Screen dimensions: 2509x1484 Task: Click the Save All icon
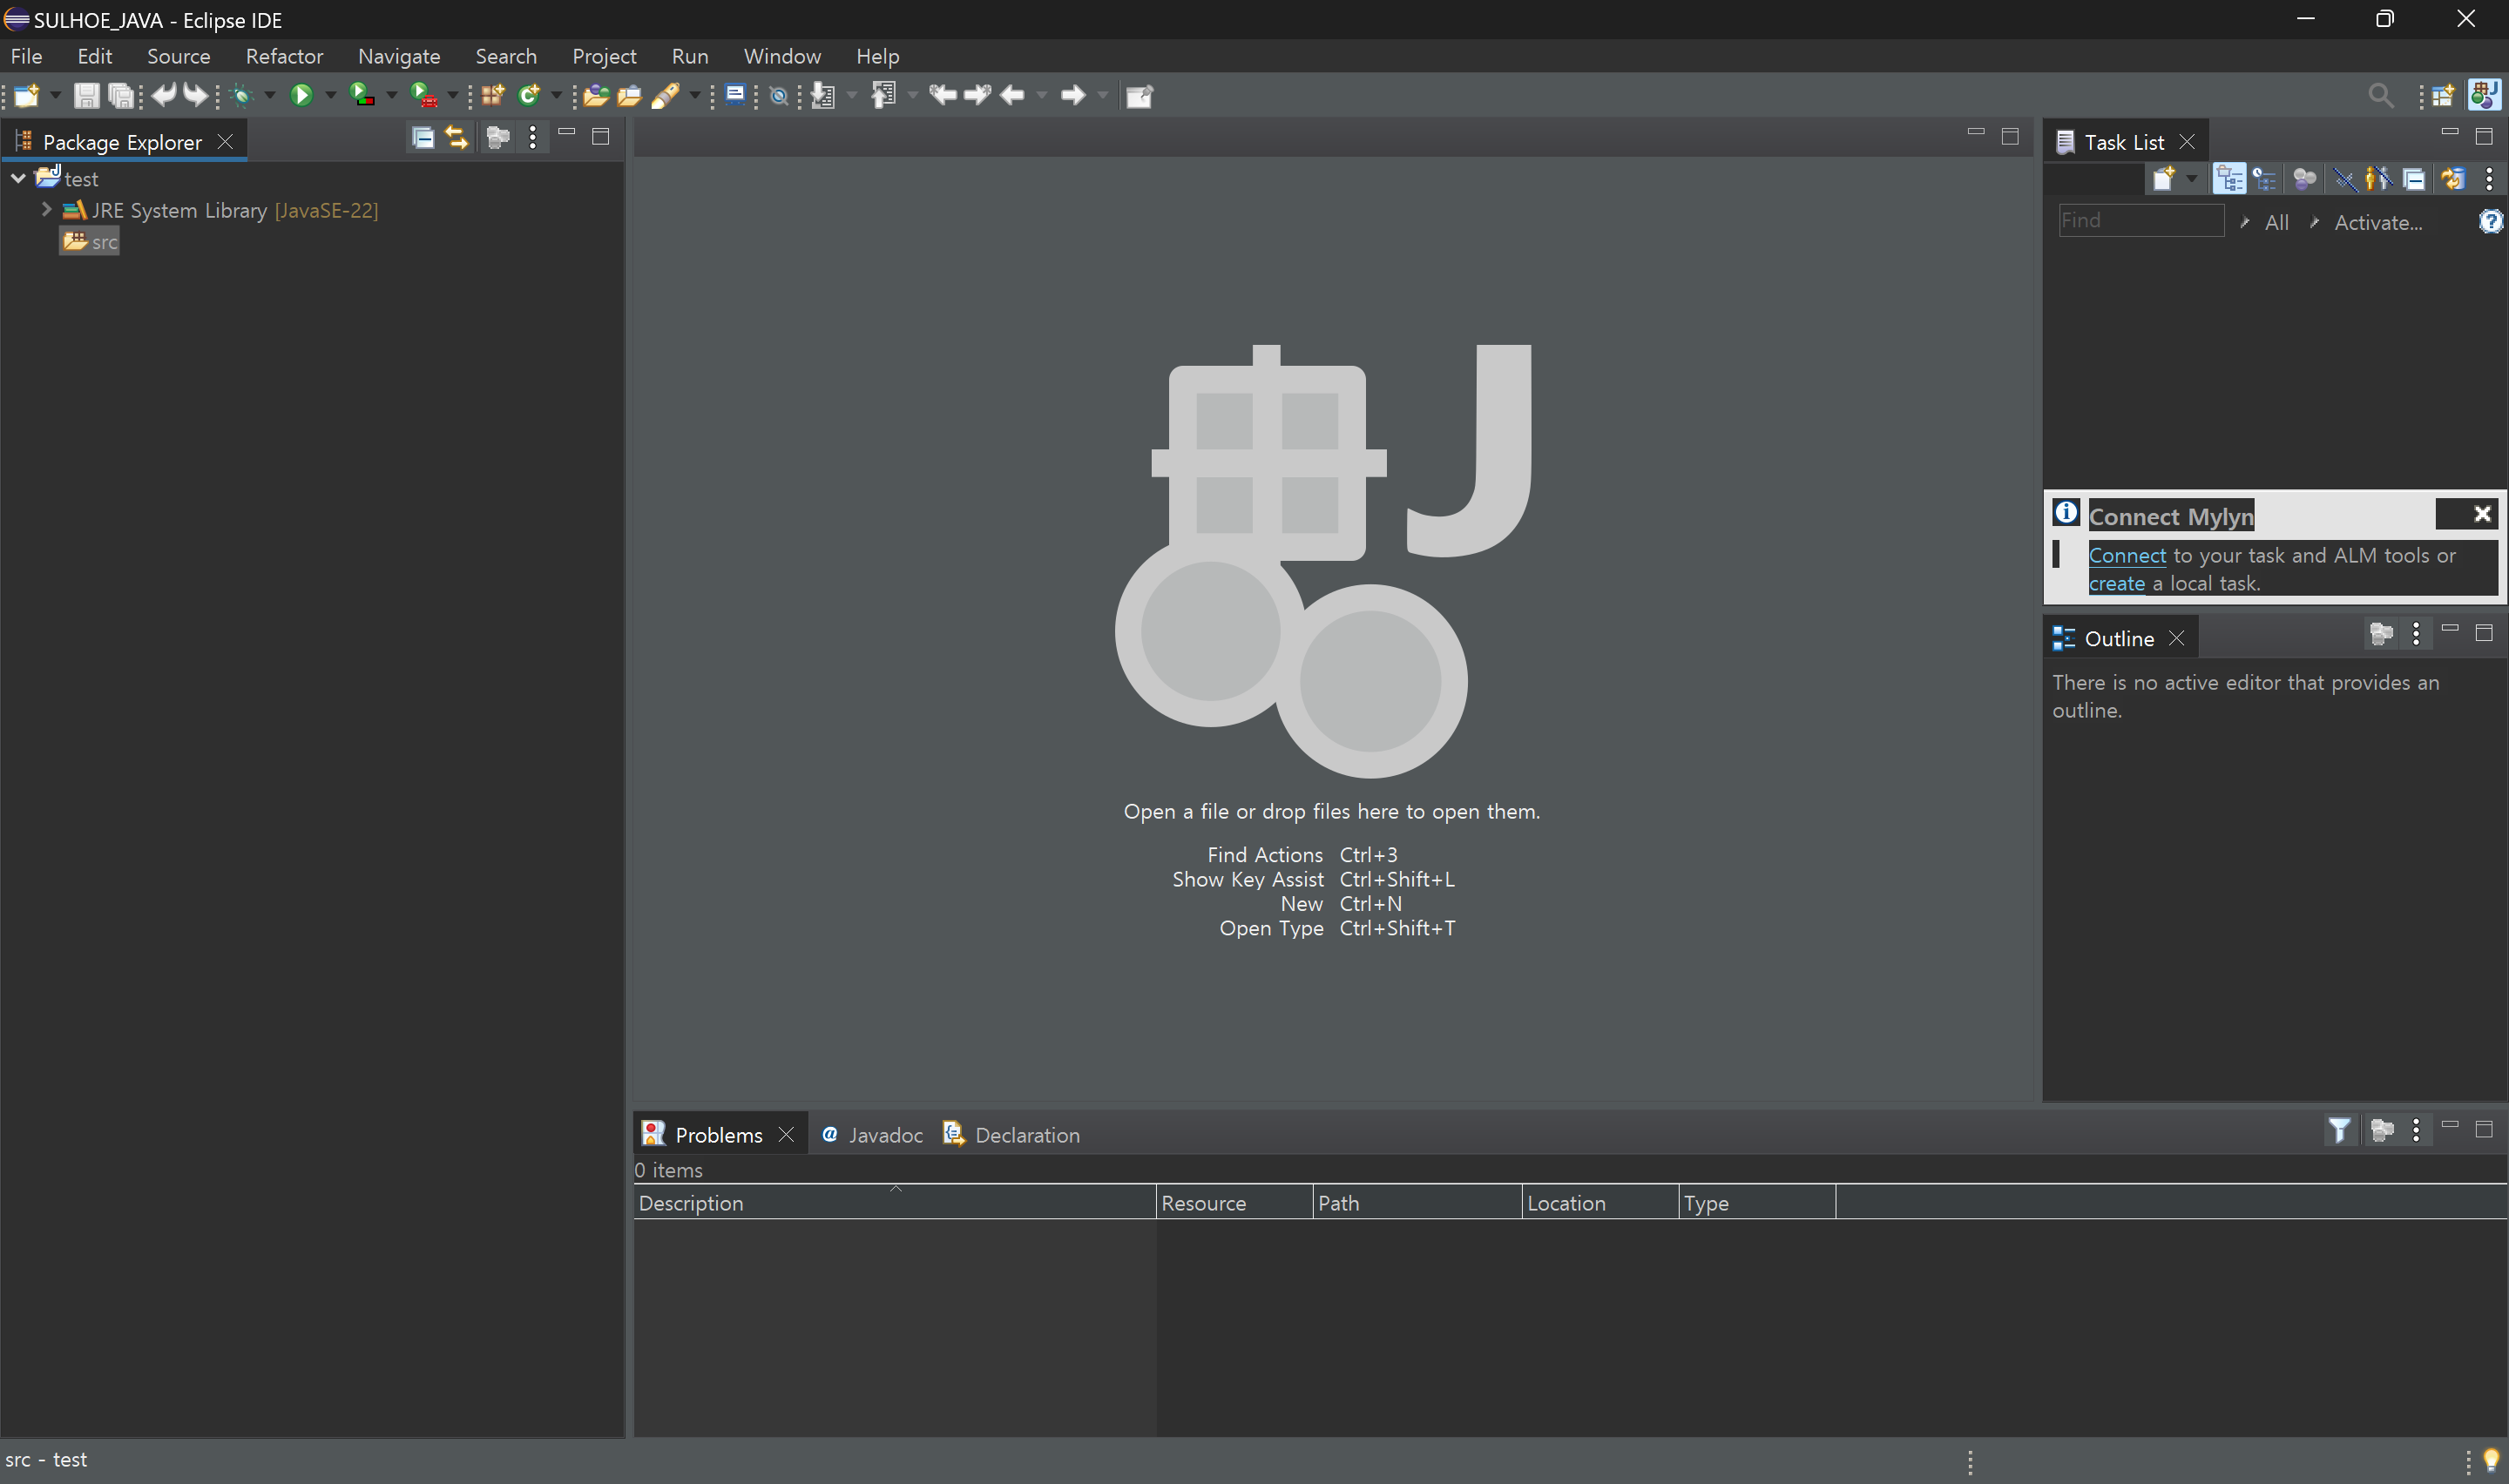click(121, 95)
